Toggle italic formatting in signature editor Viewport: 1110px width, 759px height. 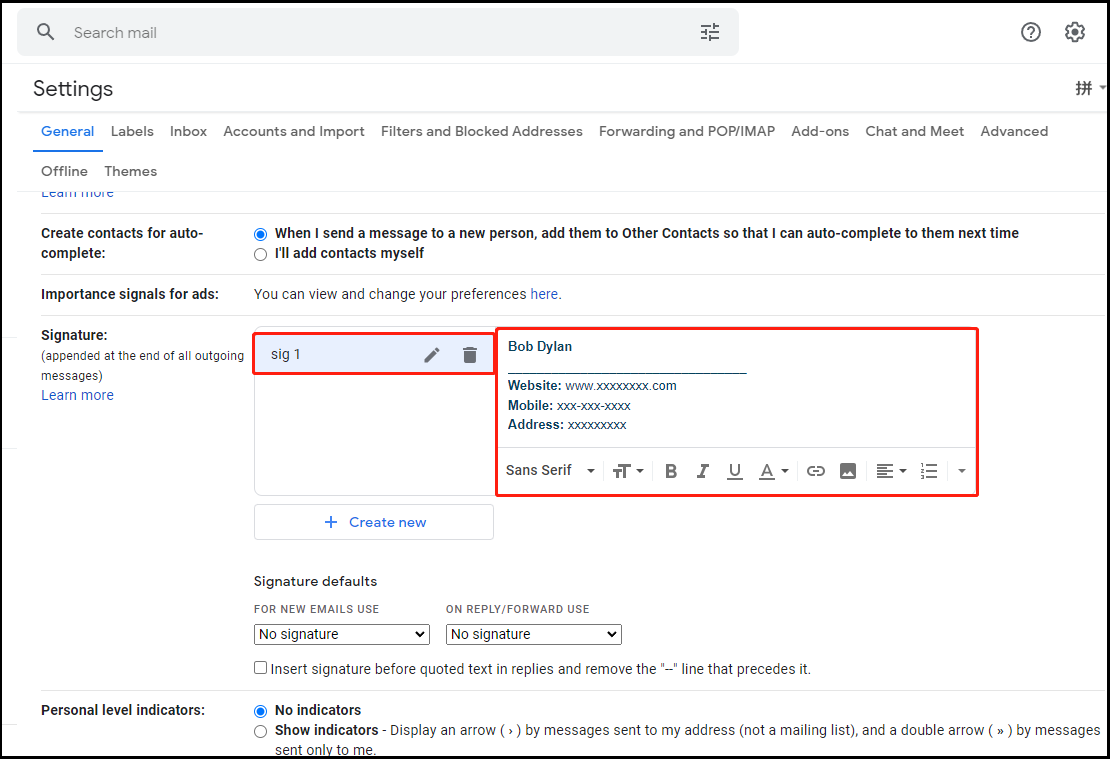point(702,471)
